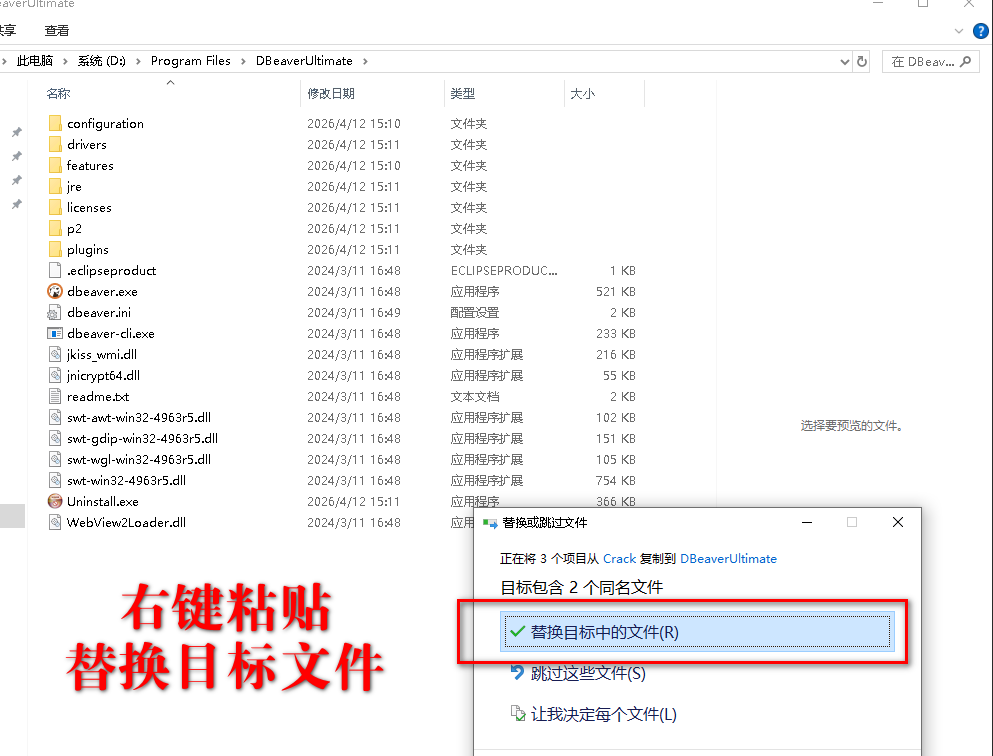
Task: Click the dbeaver-cli.exe application icon
Action: point(55,333)
